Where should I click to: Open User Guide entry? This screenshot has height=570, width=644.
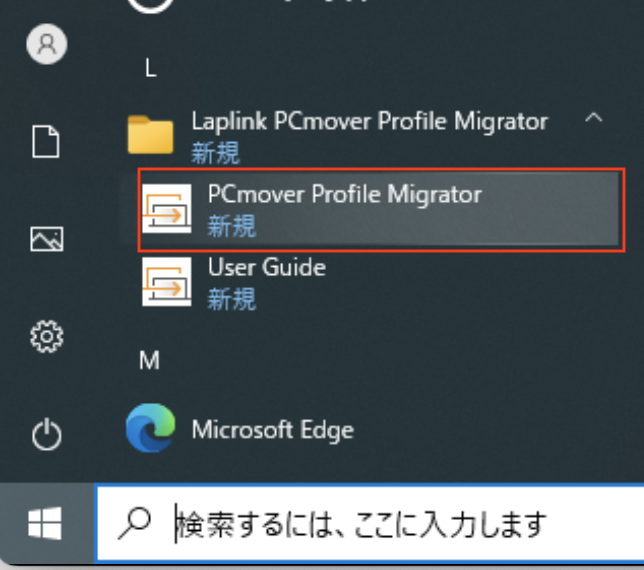pyautogui.click(x=370, y=283)
